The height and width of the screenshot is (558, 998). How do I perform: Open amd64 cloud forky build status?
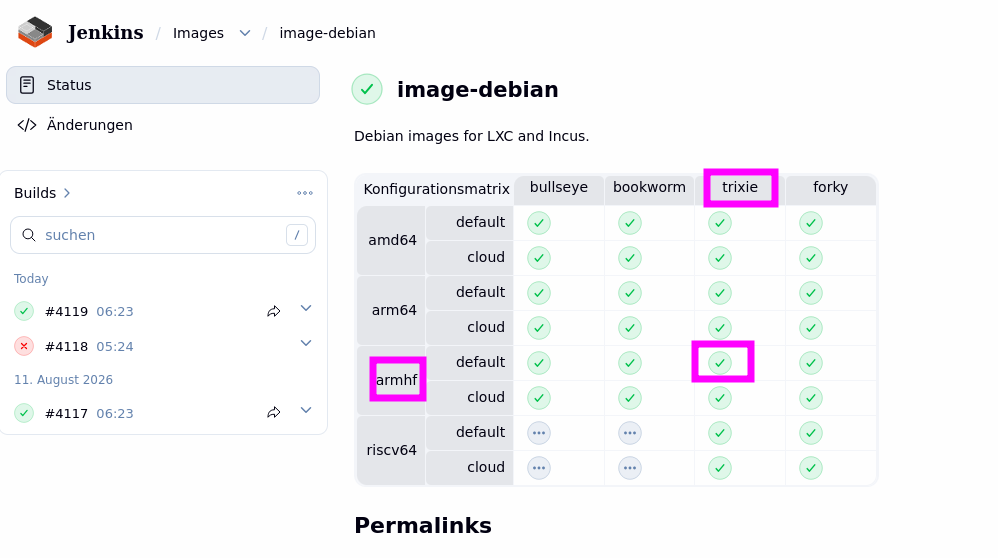point(811,258)
